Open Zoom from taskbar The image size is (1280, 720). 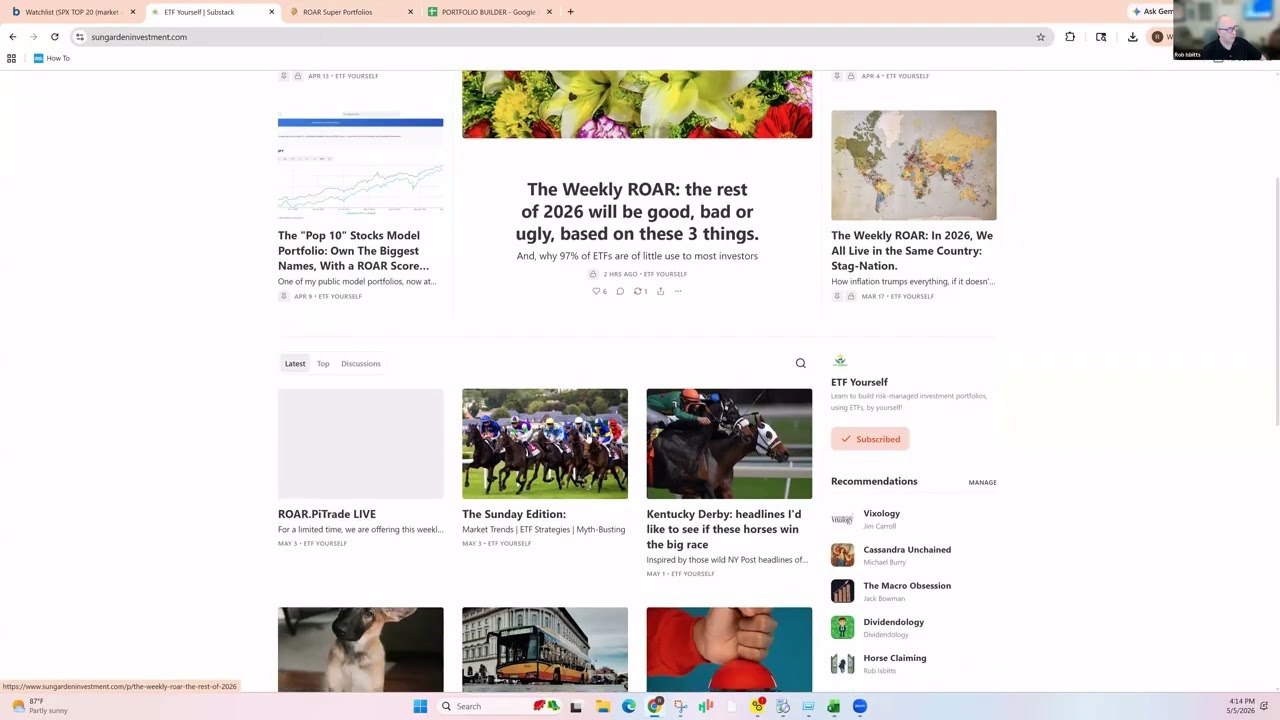coord(859,706)
